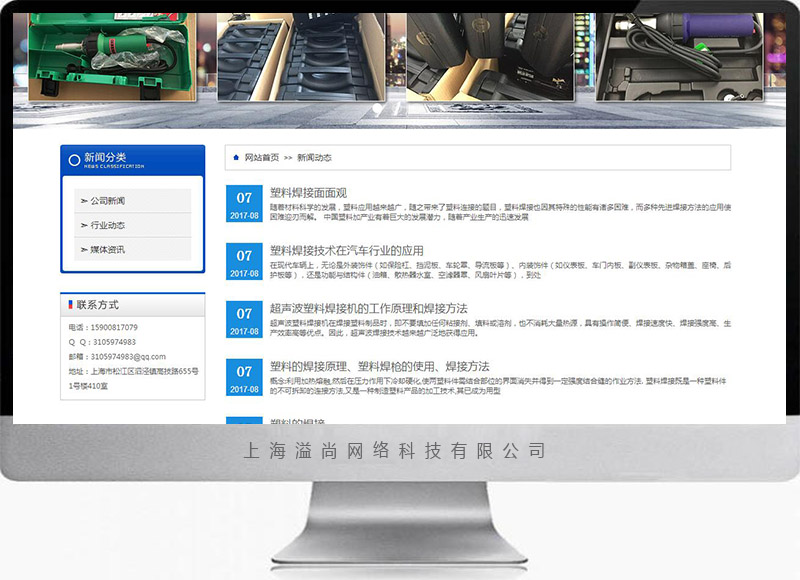Screen dimensions: 800x580
Task: Click the black cases in carton thumbnail
Action: coord(490,57)
